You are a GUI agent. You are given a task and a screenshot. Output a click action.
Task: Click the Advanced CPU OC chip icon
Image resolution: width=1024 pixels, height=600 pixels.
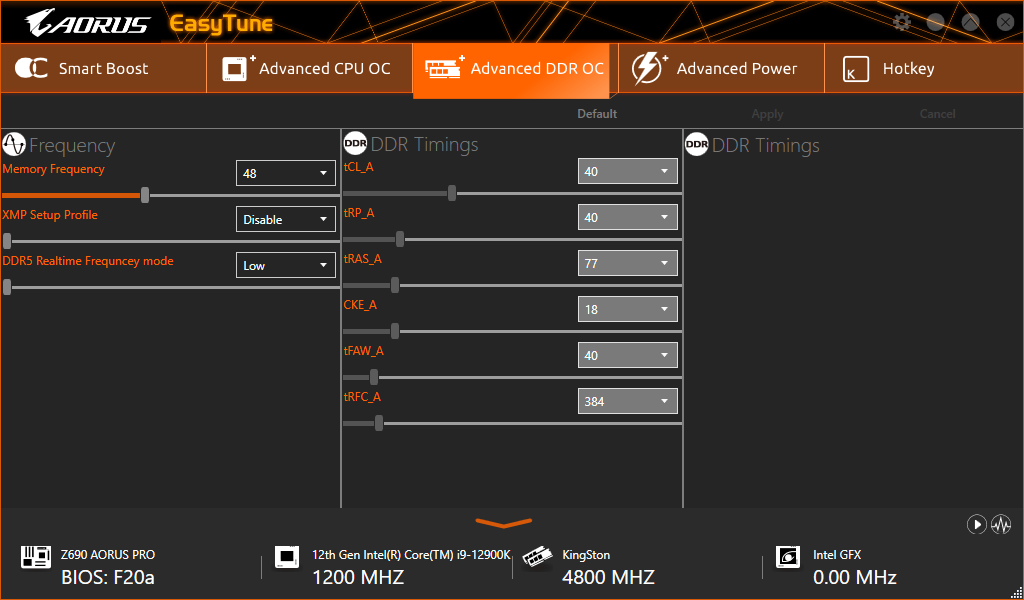pyautogui.click(x=238, y=68)
